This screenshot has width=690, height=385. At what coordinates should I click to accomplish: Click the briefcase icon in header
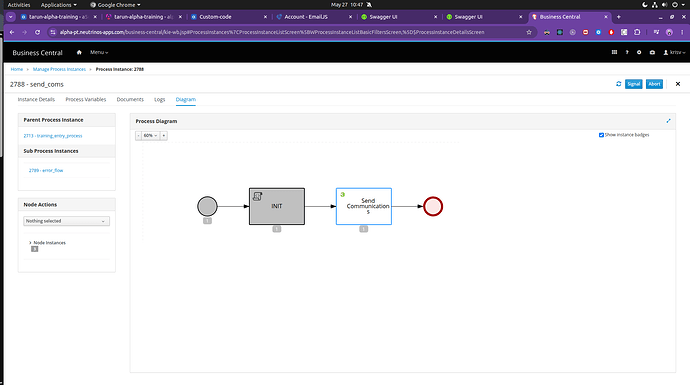coord(652,52)
